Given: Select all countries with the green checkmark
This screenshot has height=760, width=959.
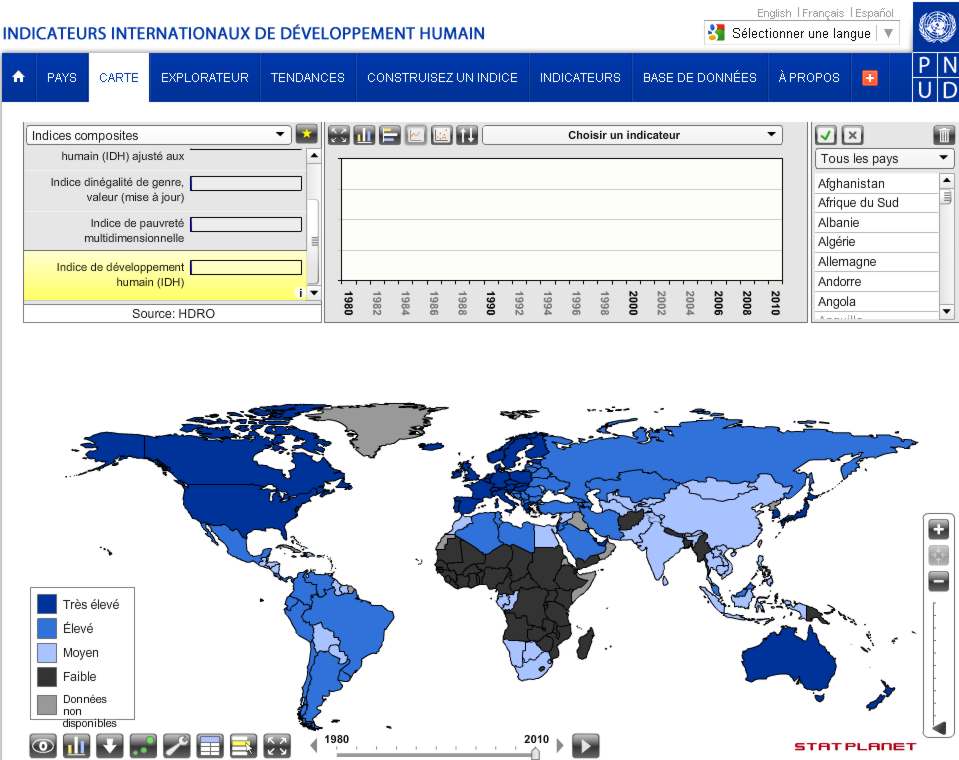Looking at the screenshot, I should pyautogui.click(x=826, y=135).
